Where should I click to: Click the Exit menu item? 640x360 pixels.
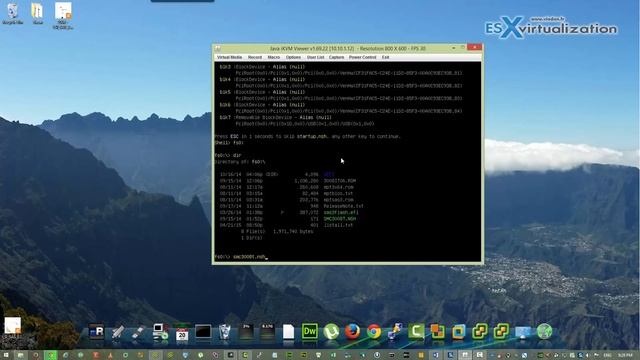(385, 58)
